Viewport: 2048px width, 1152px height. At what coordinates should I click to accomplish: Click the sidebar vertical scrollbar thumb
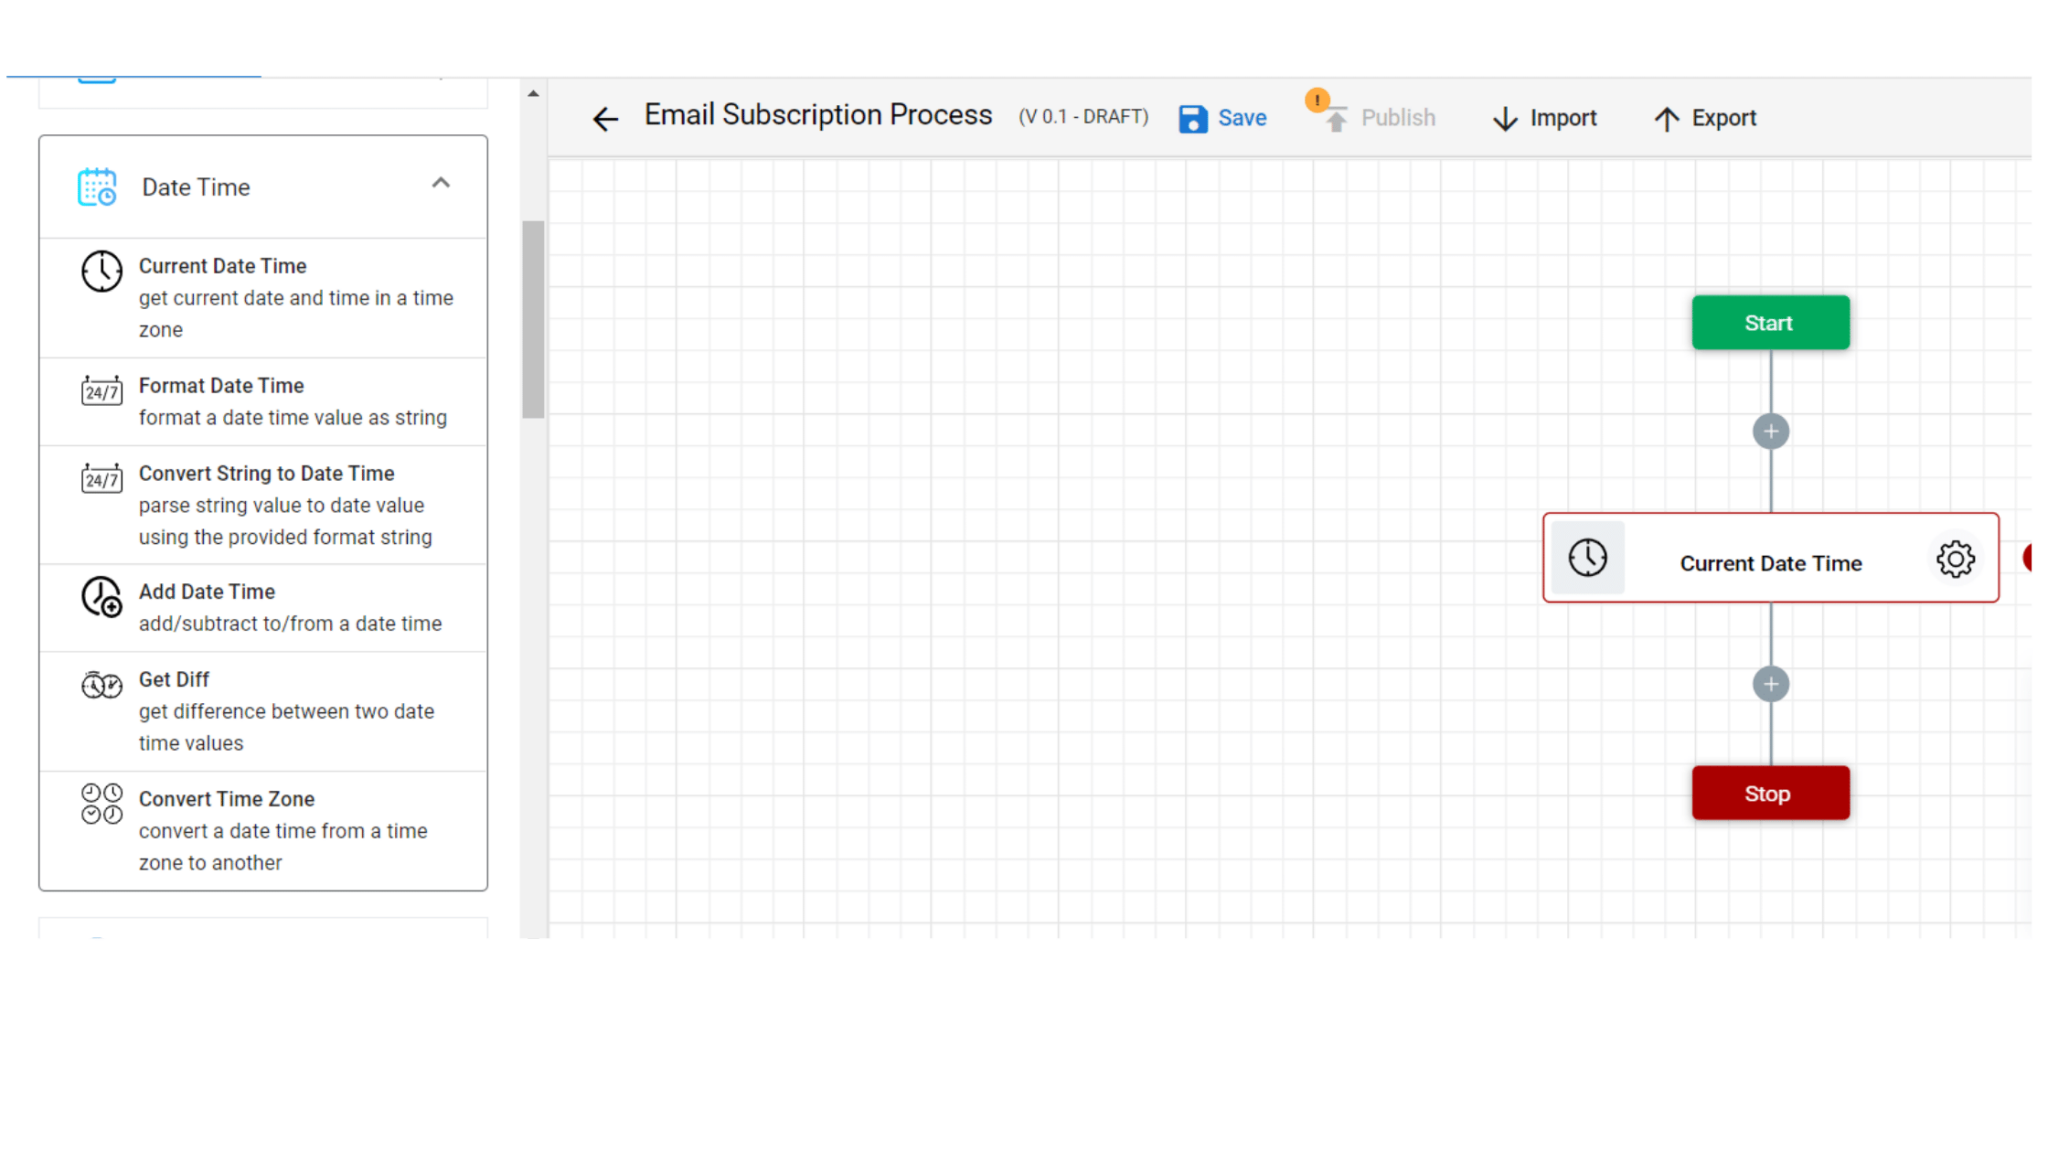533,319
